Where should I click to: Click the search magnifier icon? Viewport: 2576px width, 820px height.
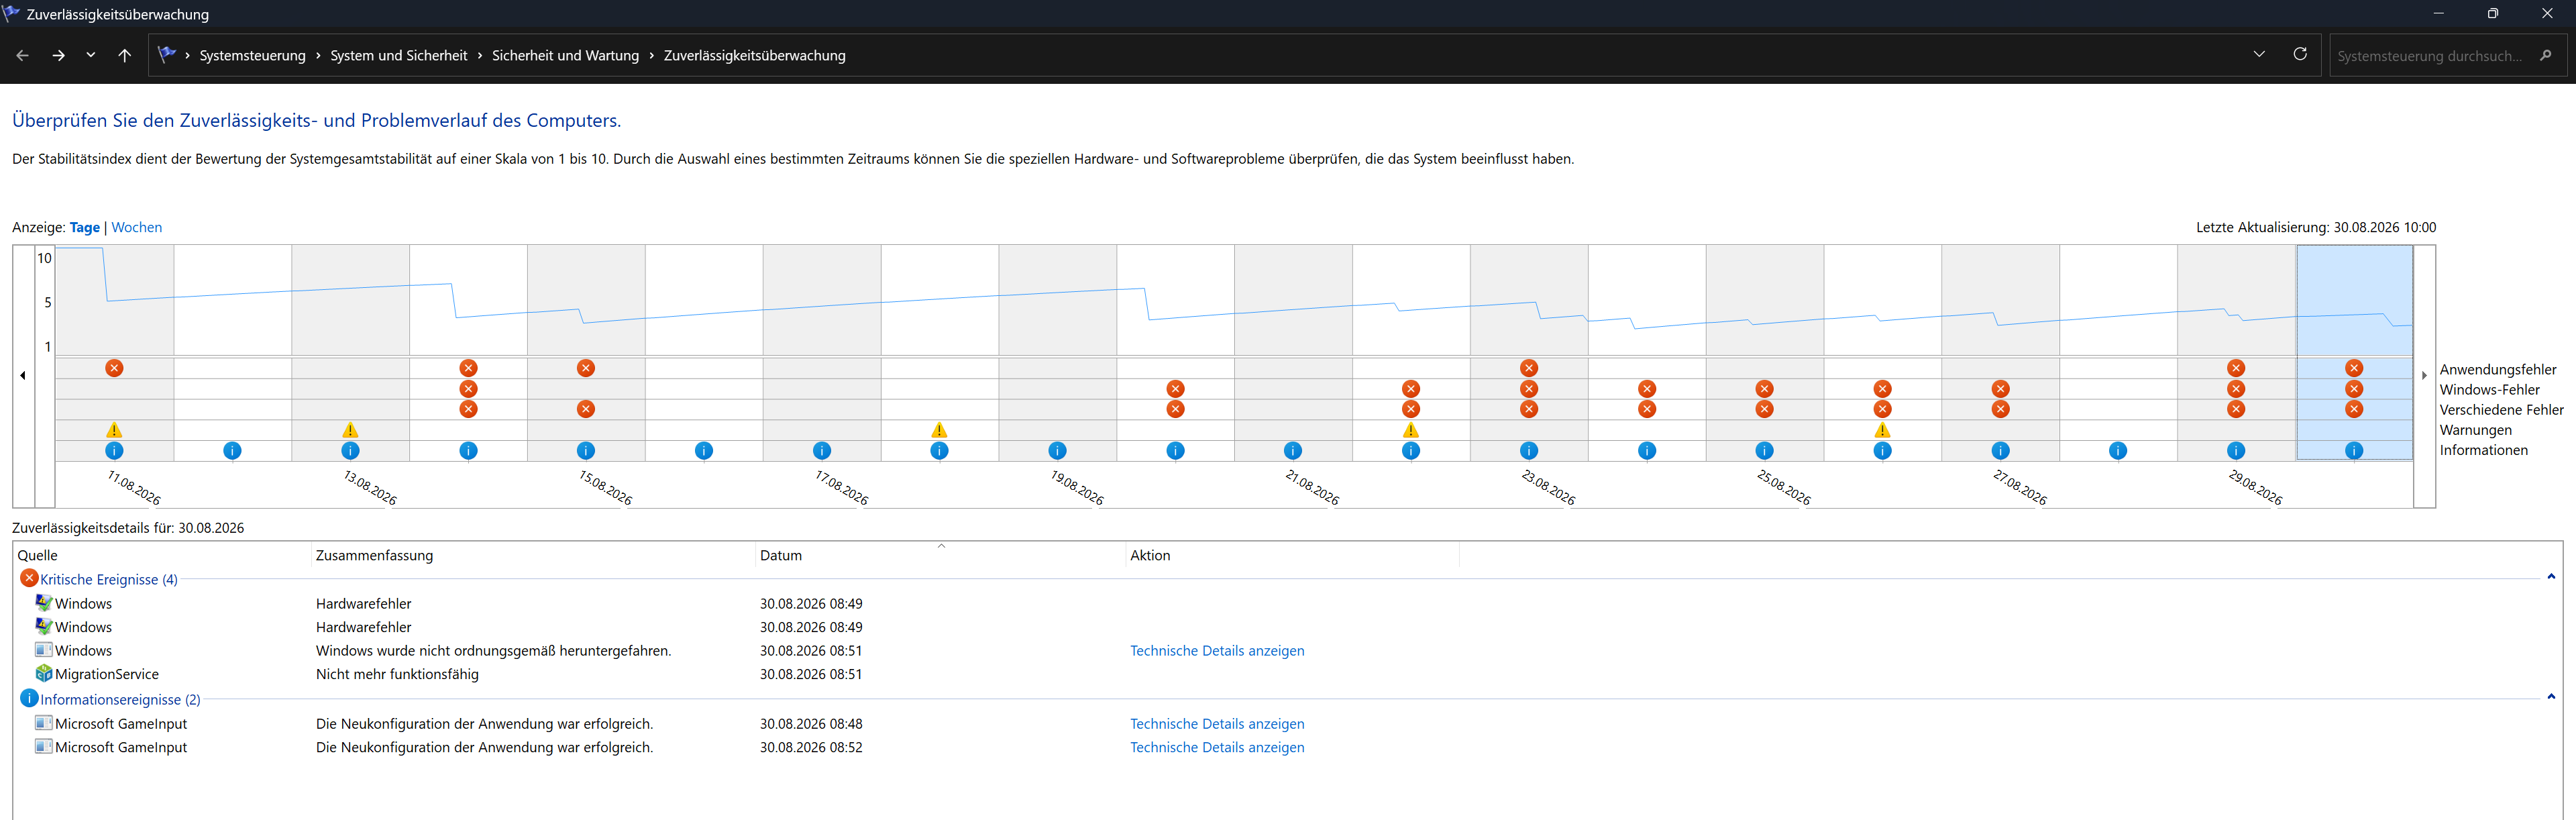[2545, 55]
